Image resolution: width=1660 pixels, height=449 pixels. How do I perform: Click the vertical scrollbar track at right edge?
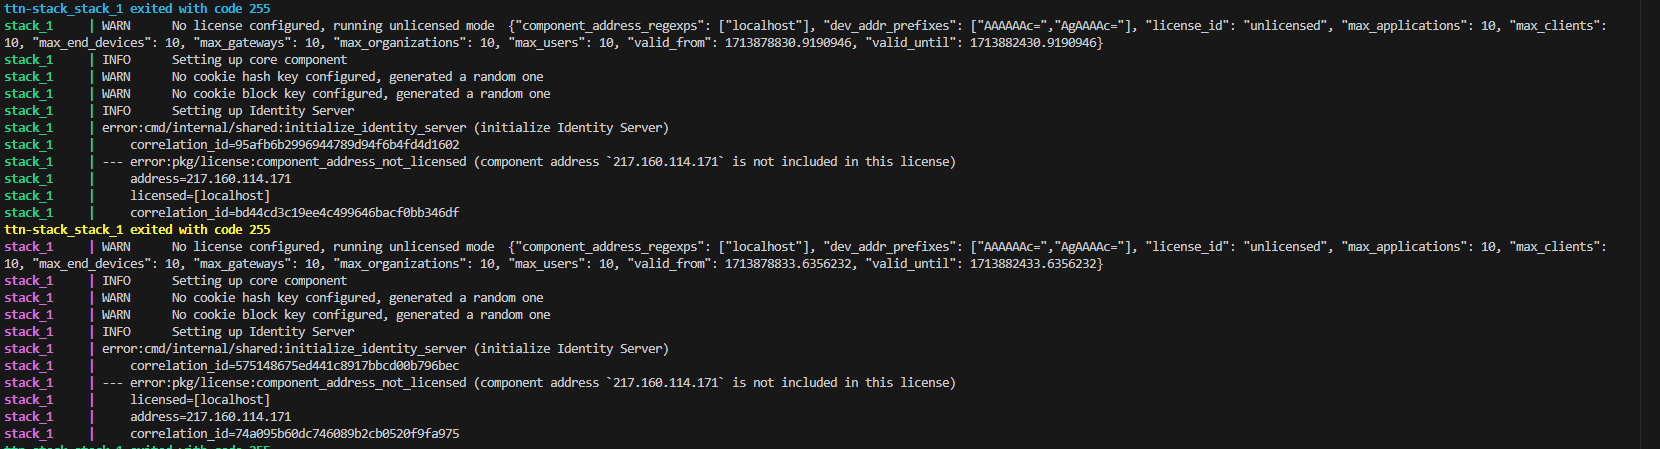1650,224
